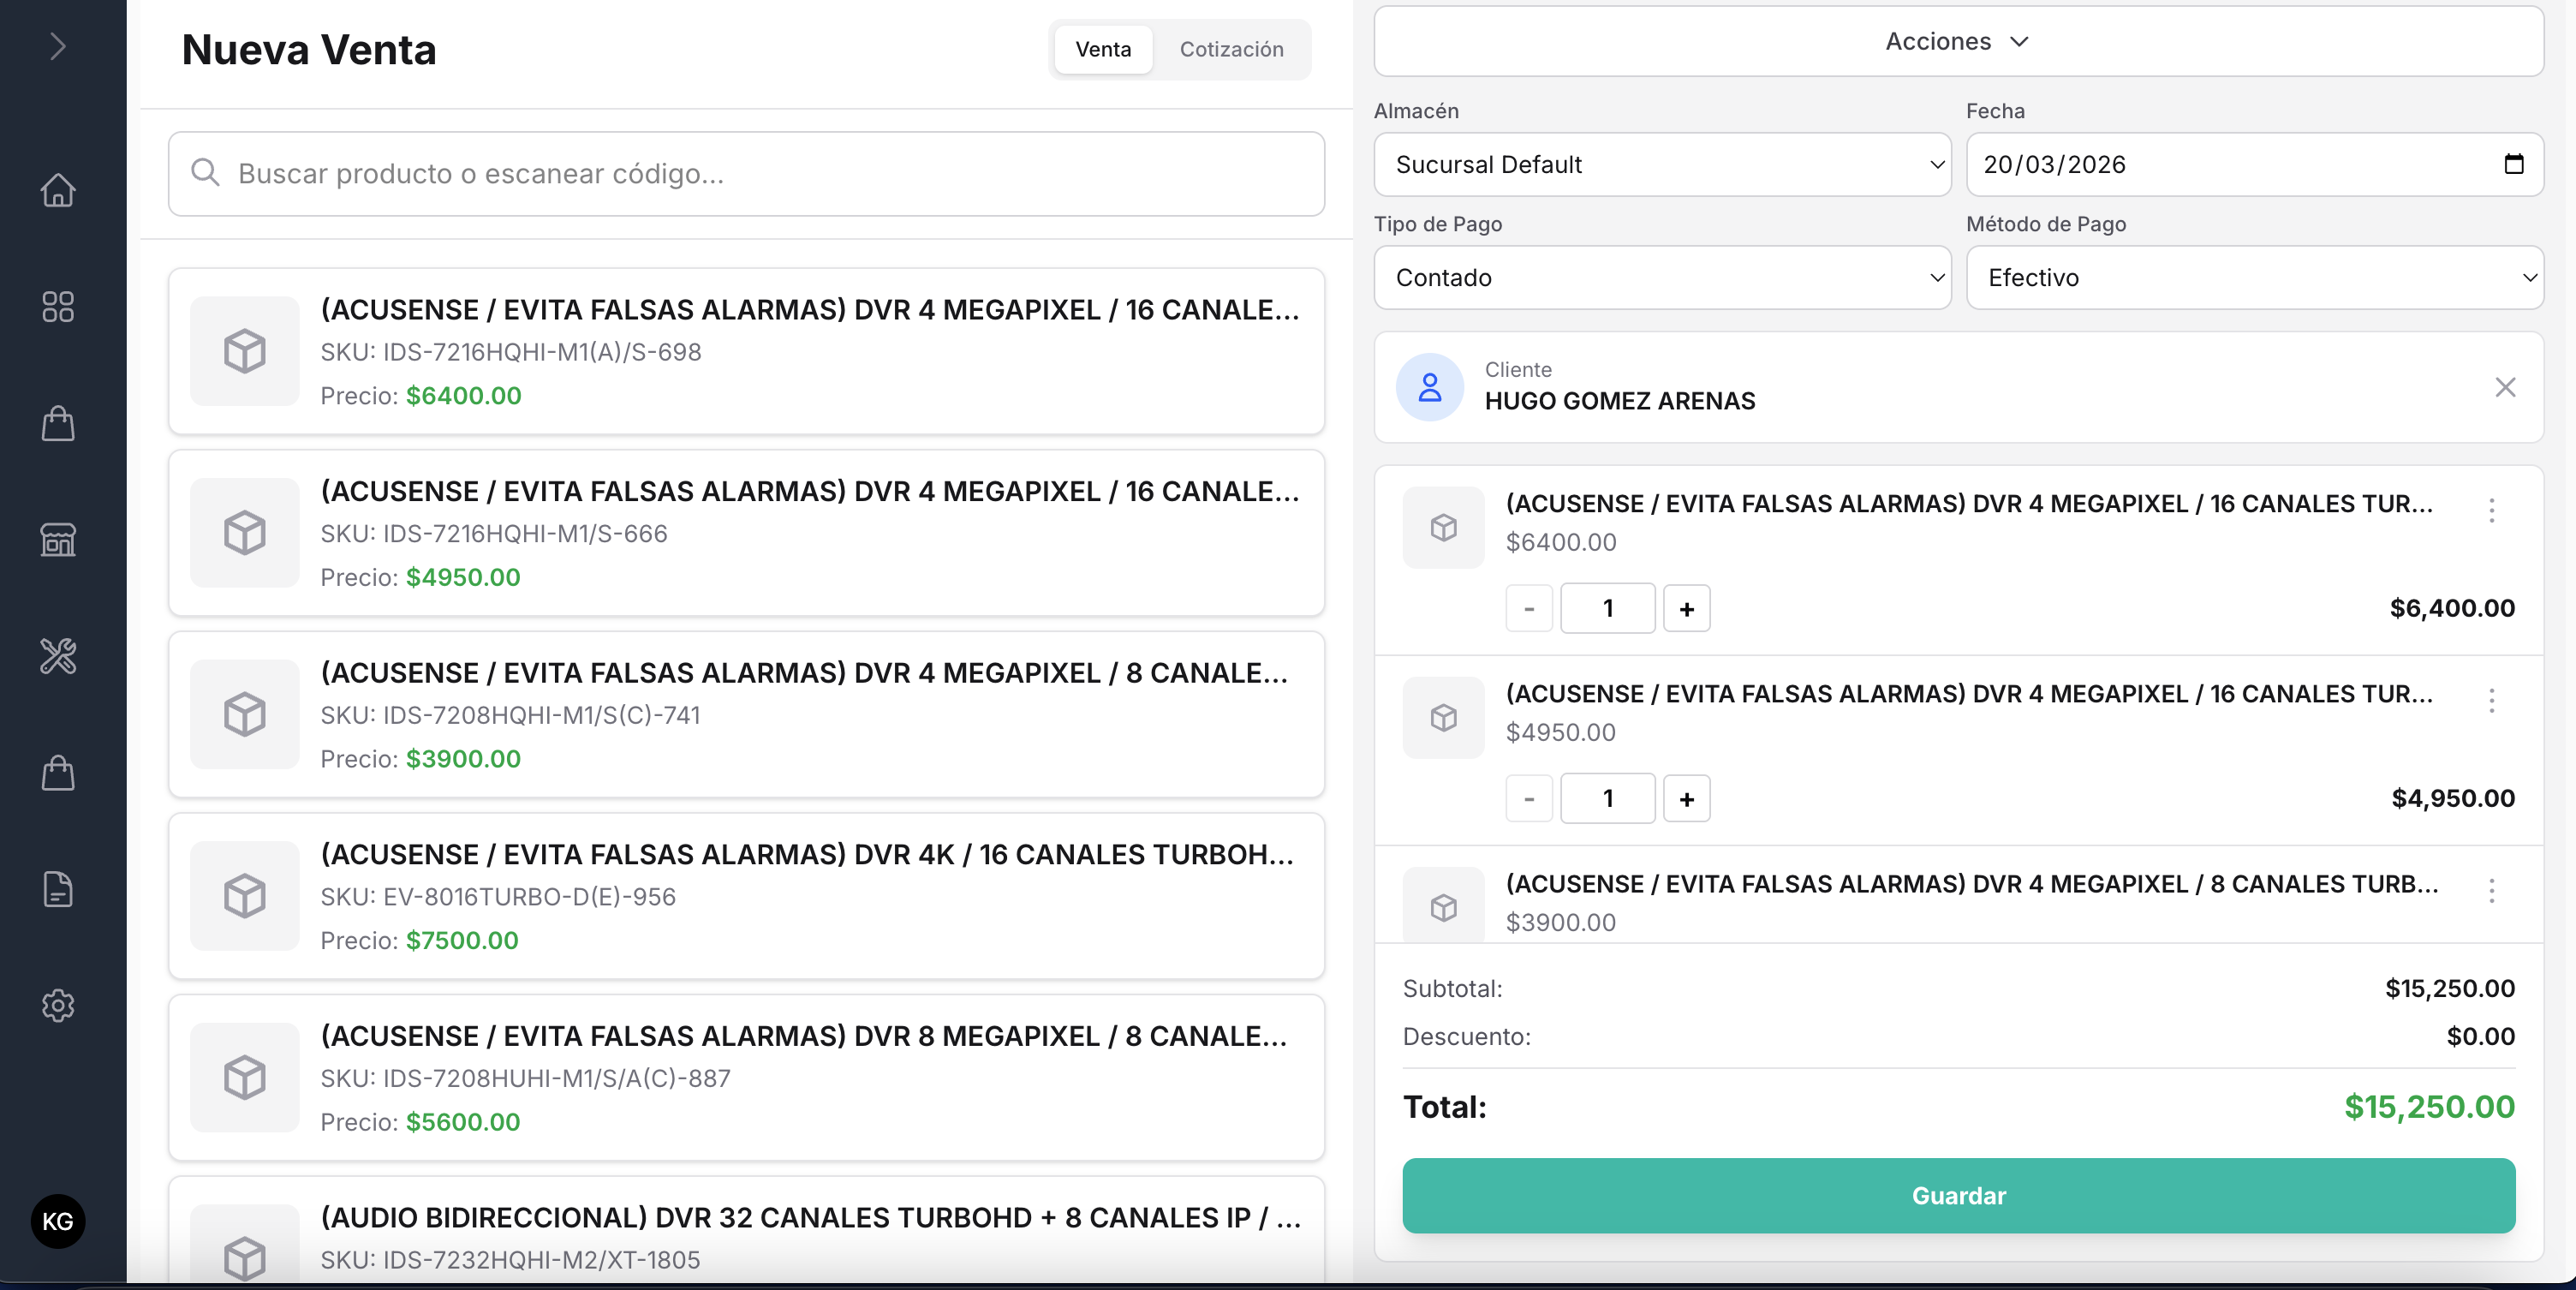This screenshot has height=1290, width=2576.
Task: Open Settings from the sidebar gear icon
Action: point(57,1005)
